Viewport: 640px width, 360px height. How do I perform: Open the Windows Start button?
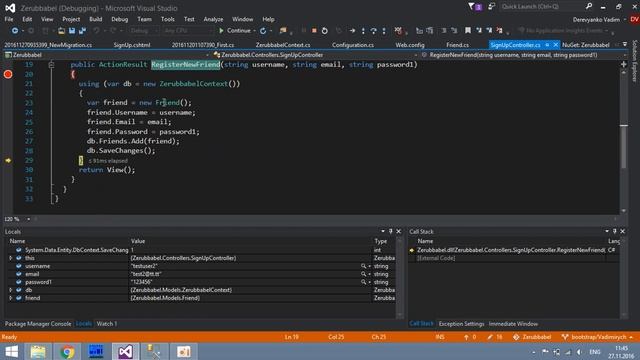coord(12,351)
